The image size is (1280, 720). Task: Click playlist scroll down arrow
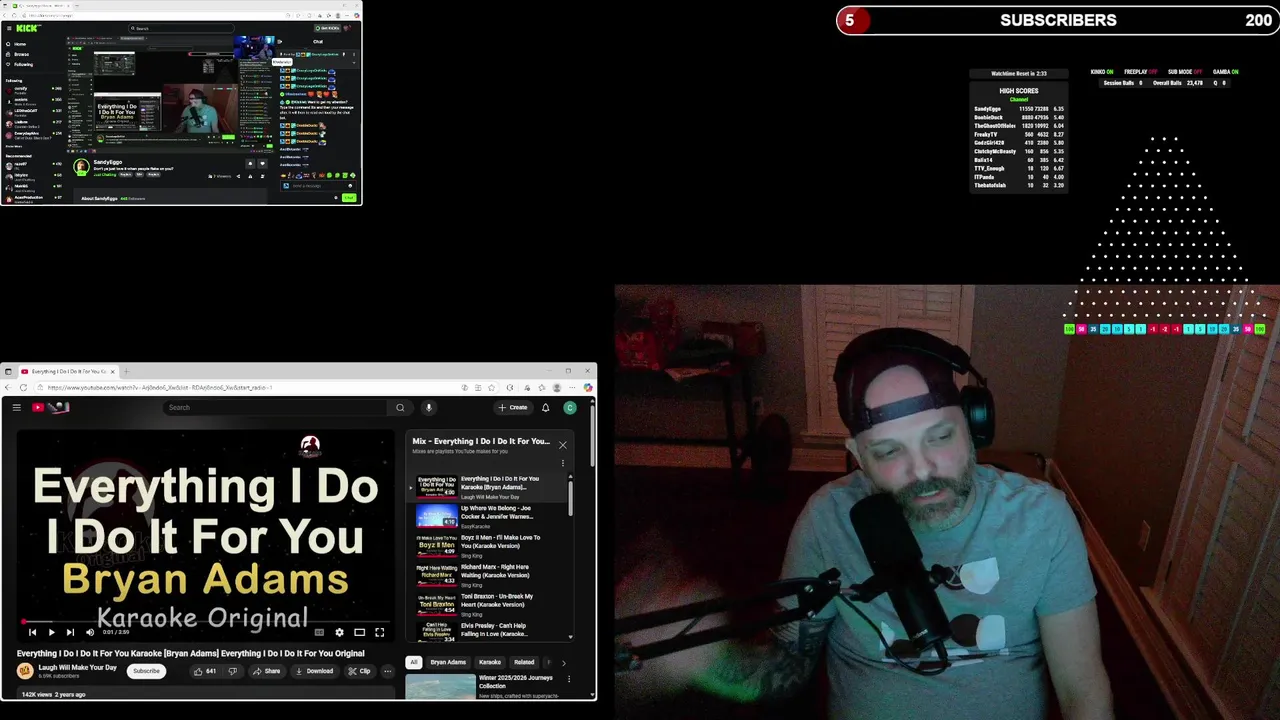point(571,637)
